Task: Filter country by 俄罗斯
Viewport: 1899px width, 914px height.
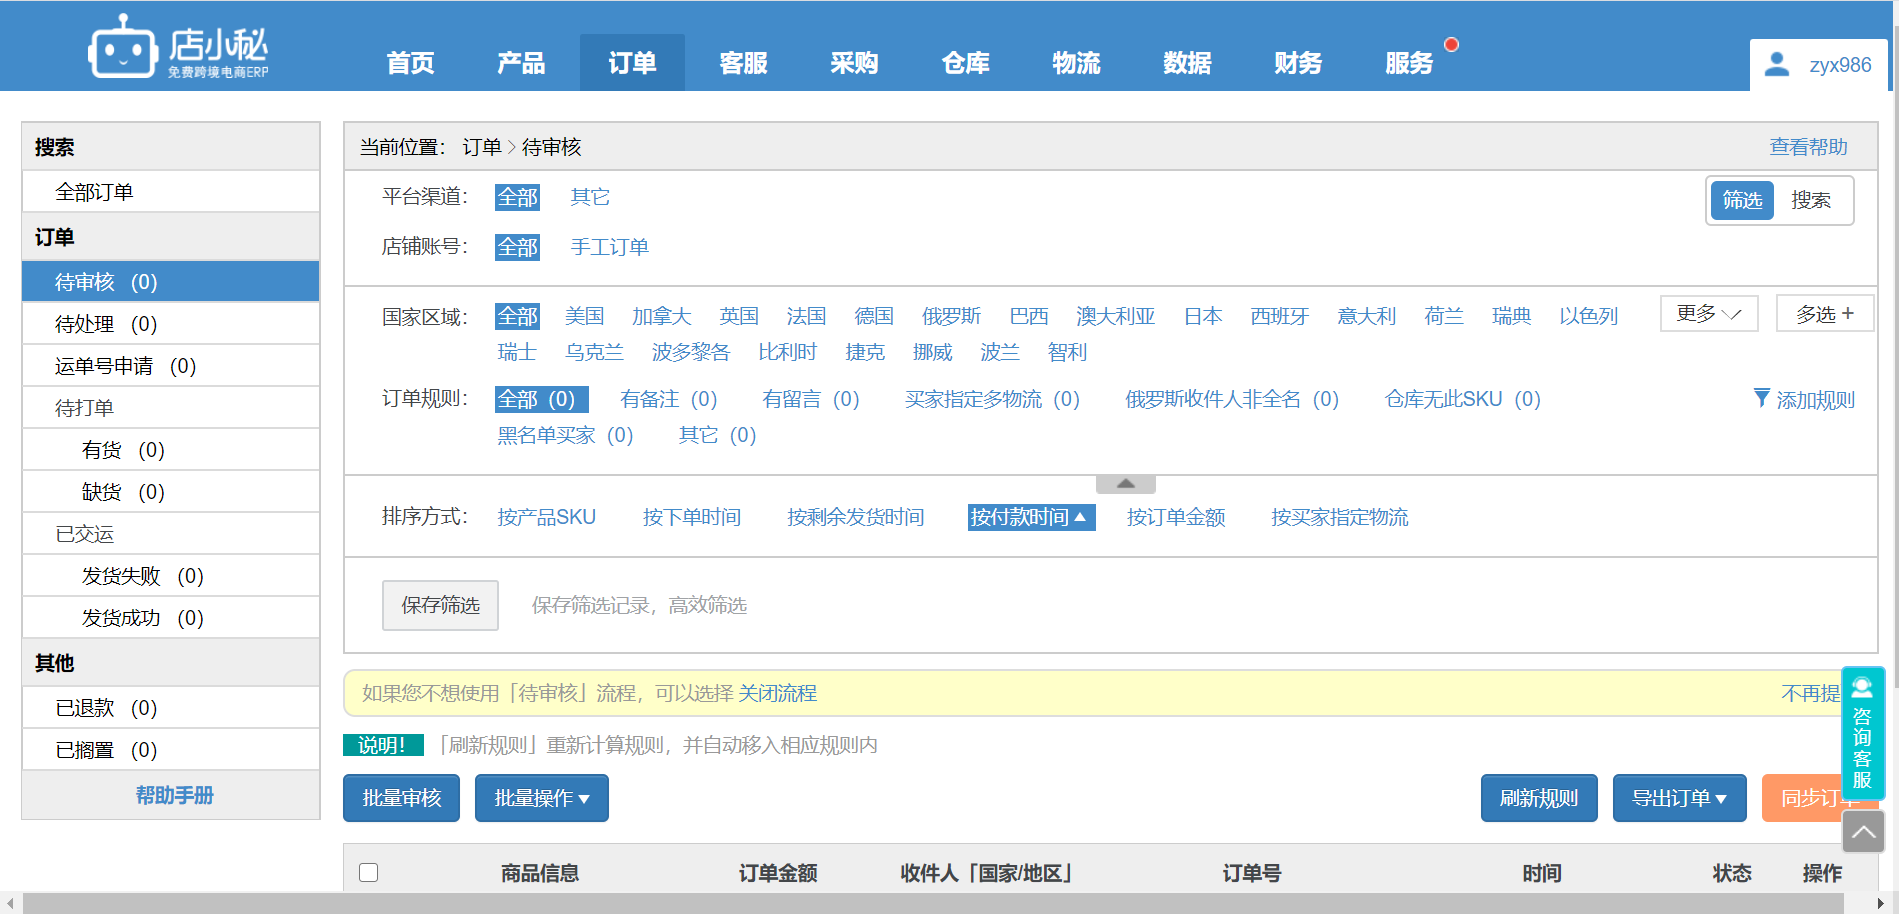Action: click(951, 316)
